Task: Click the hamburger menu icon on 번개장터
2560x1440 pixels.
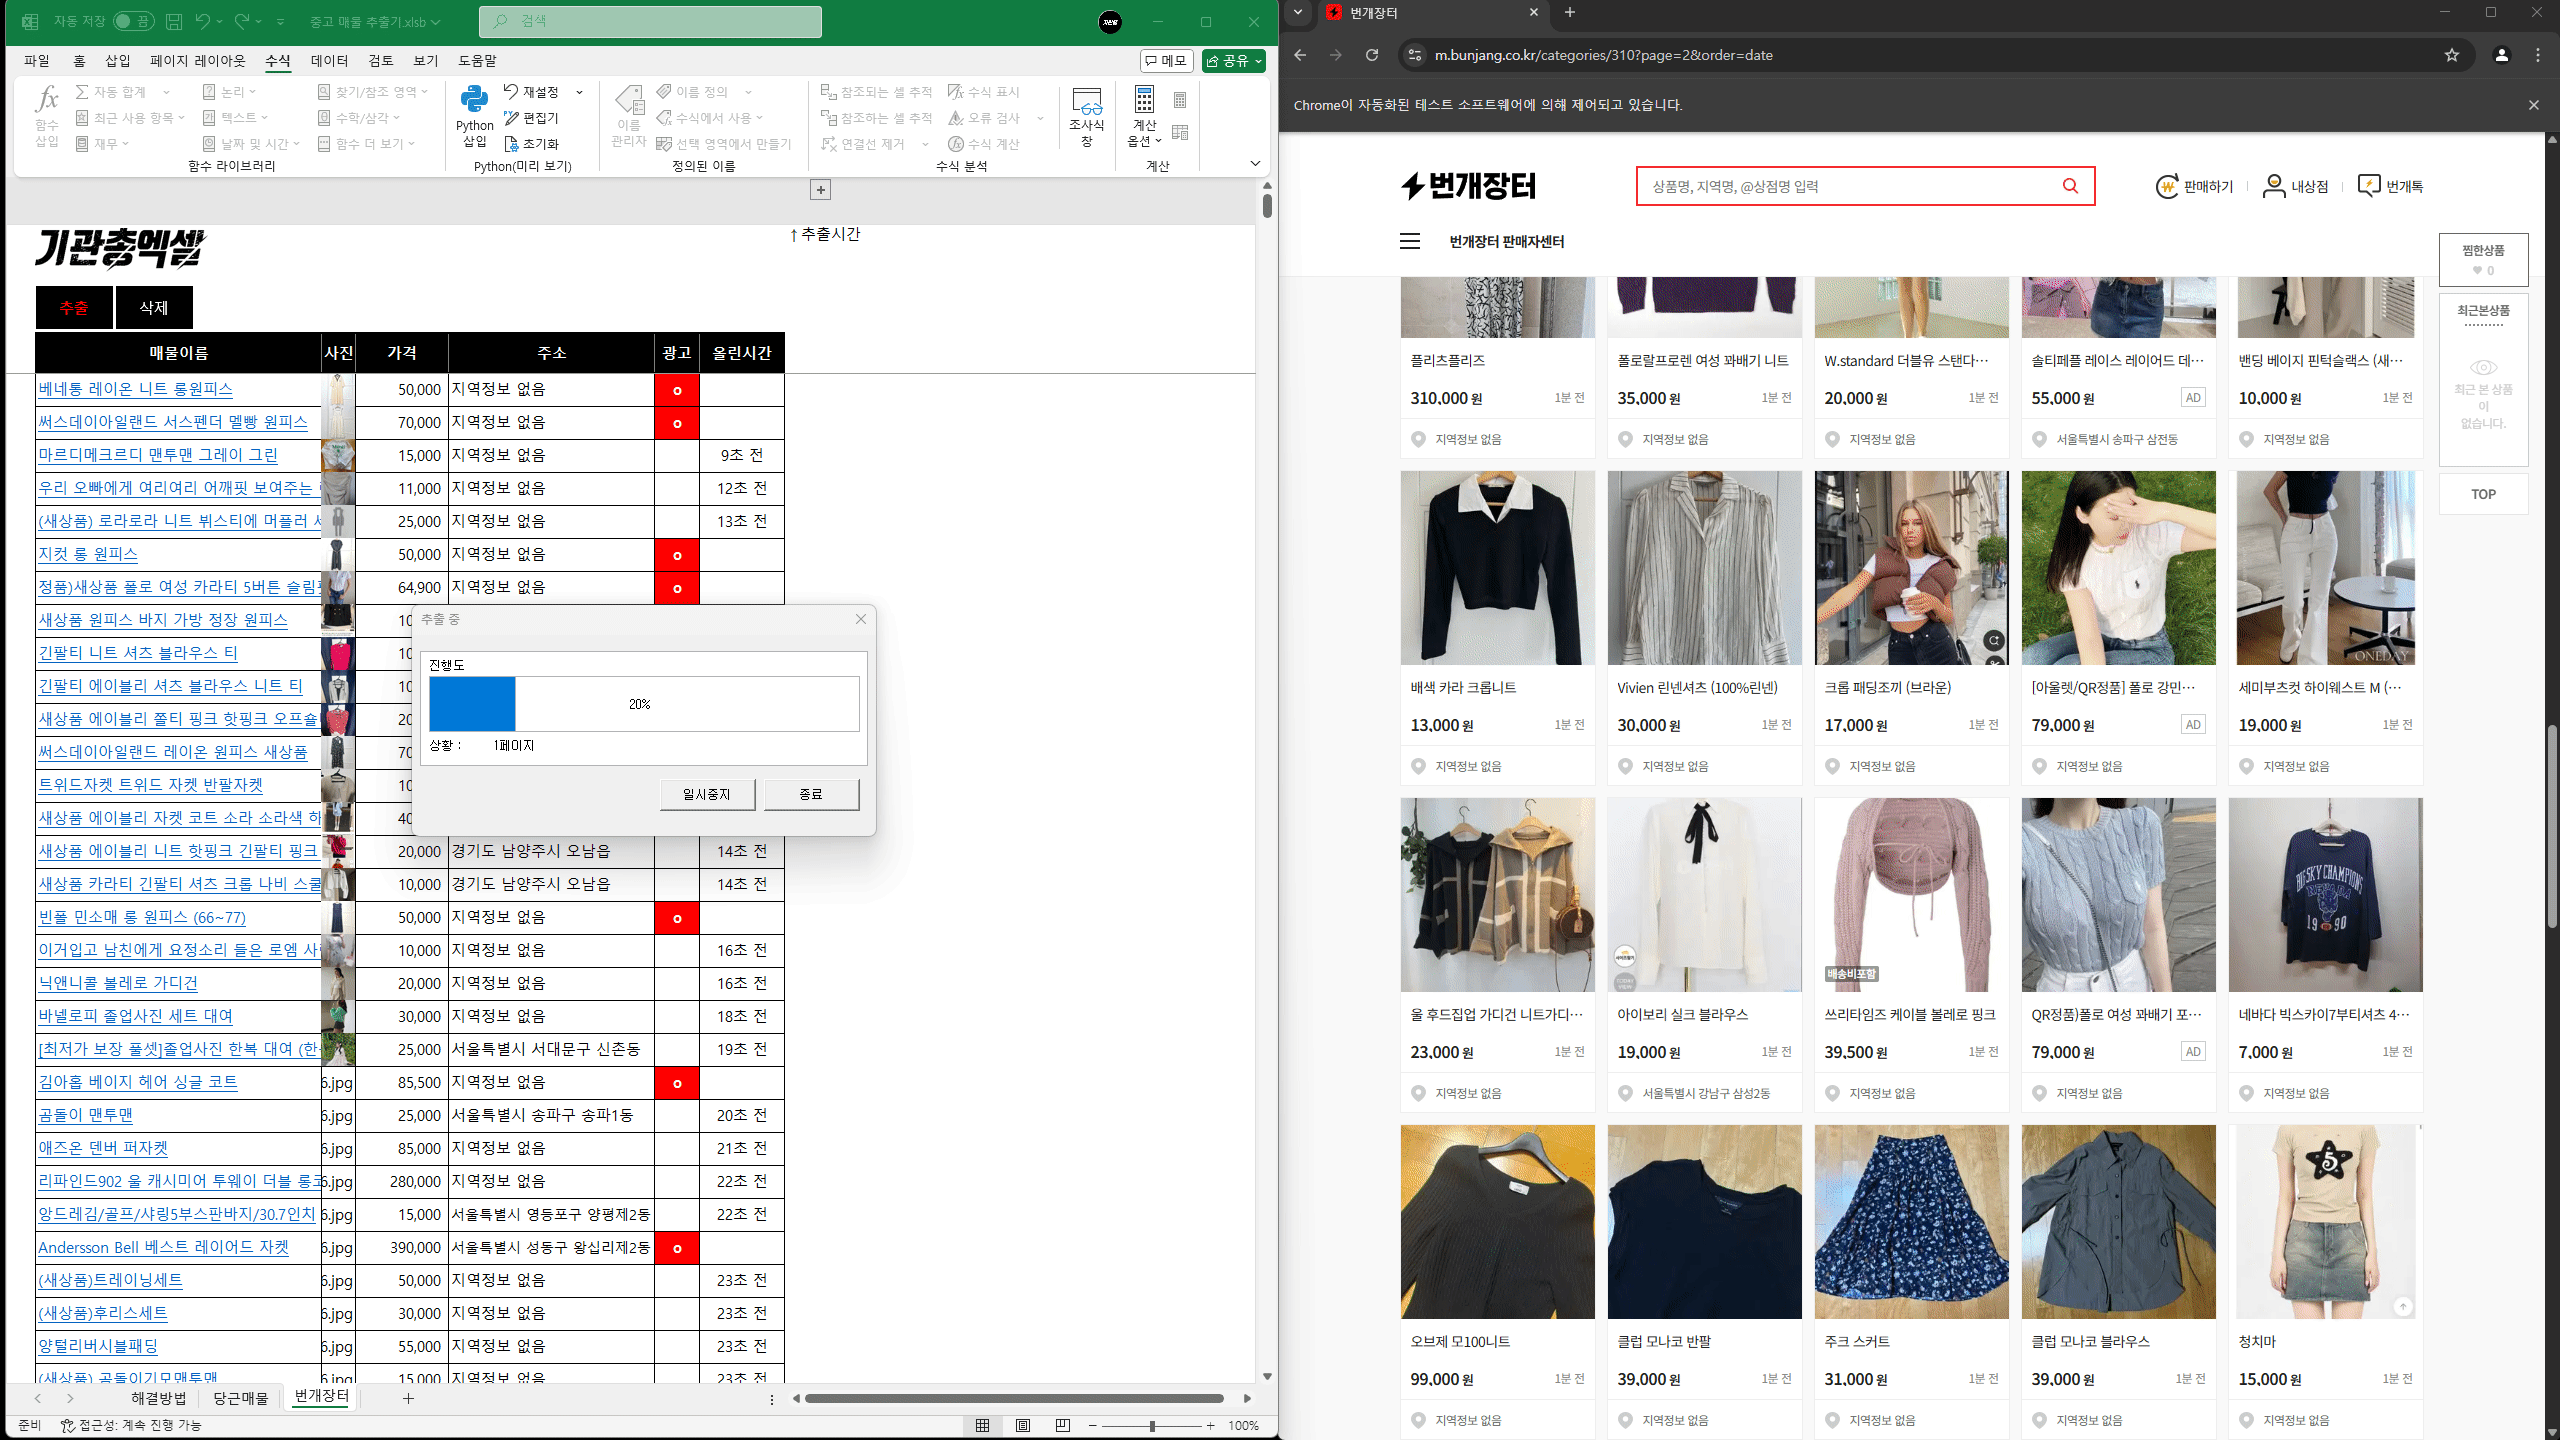Action: click(x=1410, y=241)
